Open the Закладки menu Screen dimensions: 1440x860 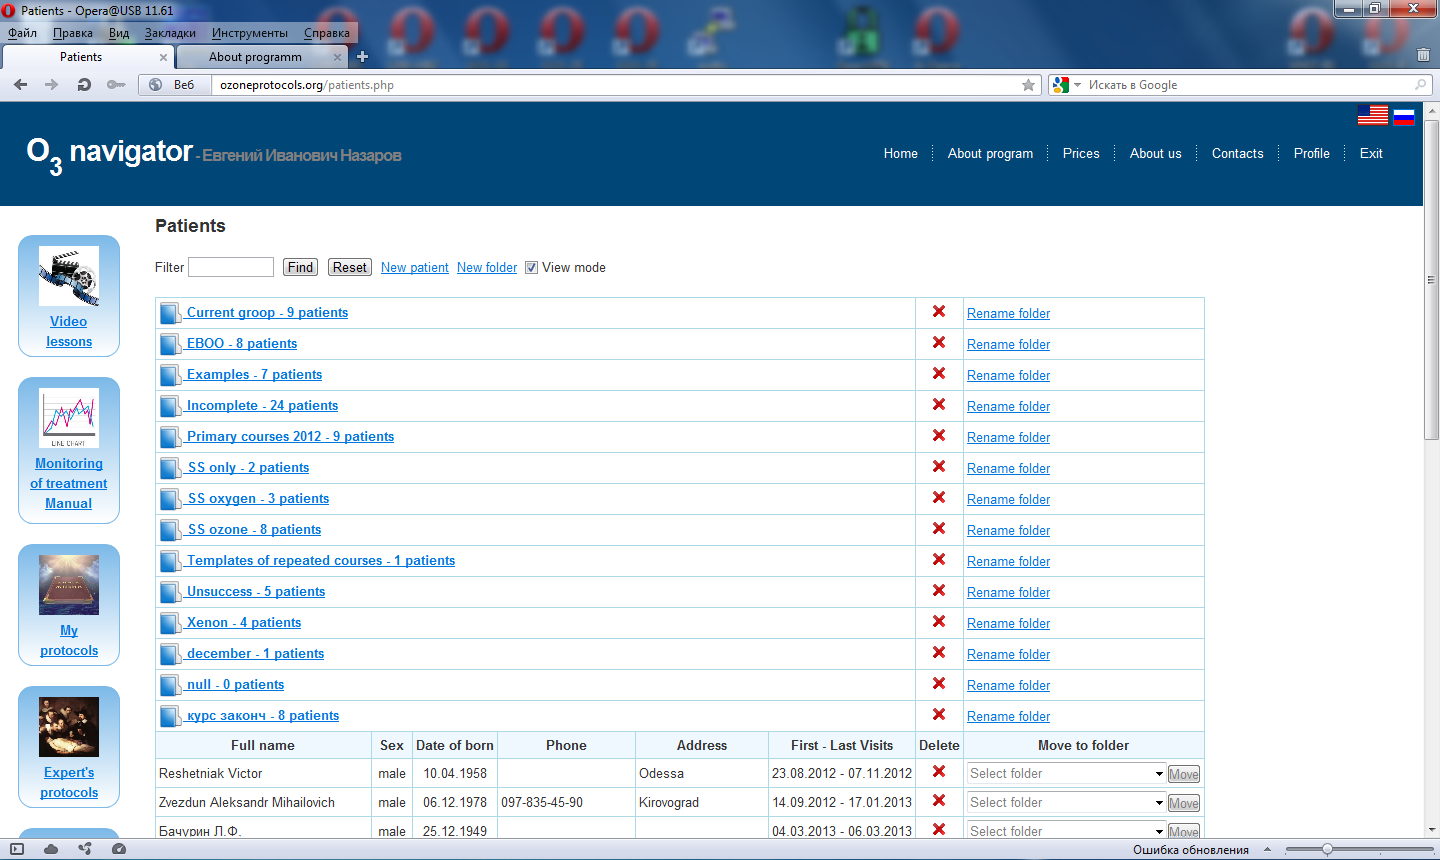click(170, 33)
